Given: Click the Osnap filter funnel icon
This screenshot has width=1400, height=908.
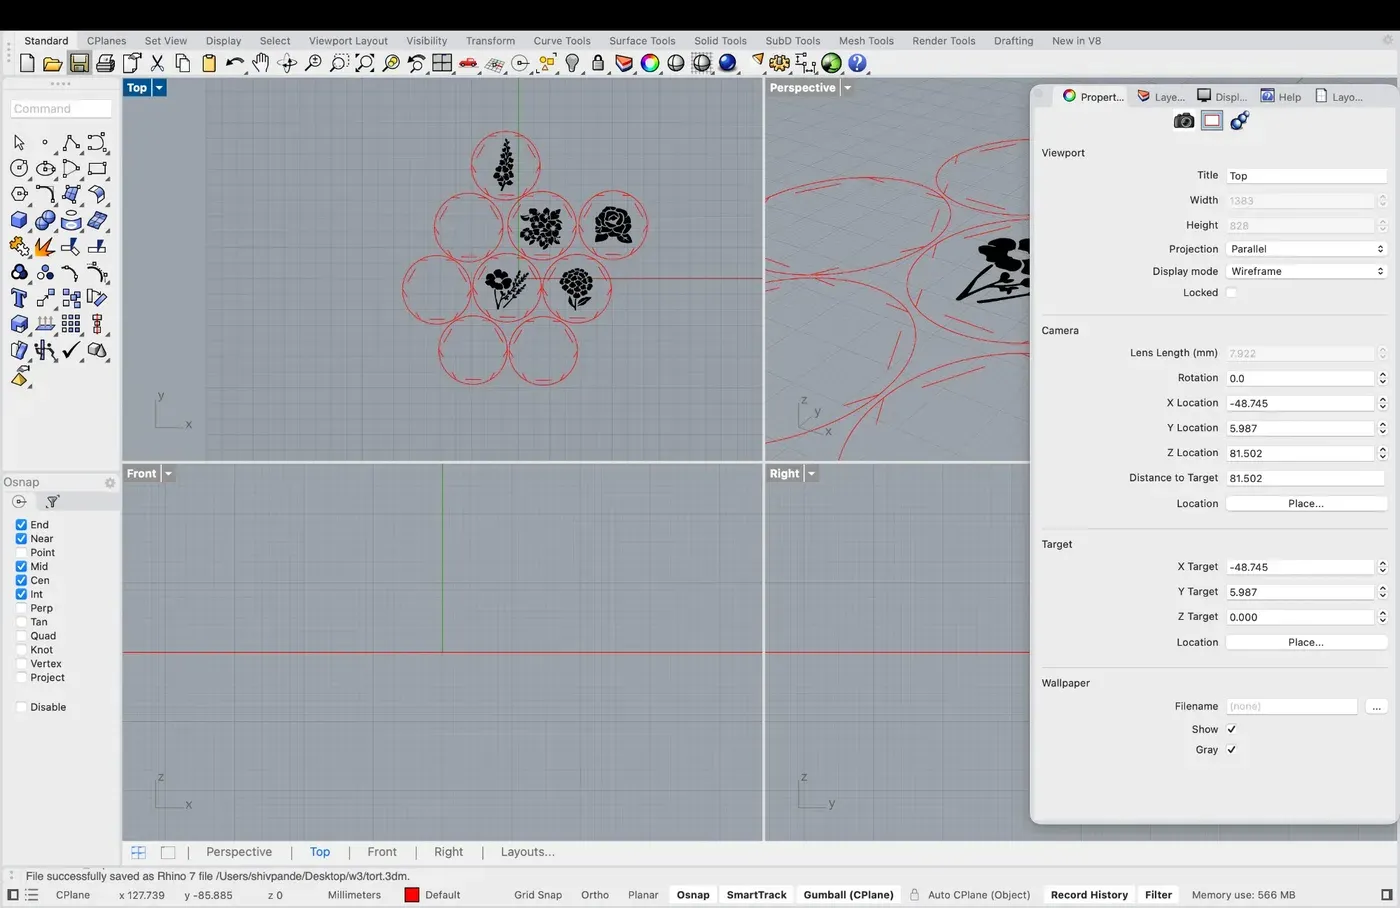Looking at the screenshot, I should [x=53, y=502].
